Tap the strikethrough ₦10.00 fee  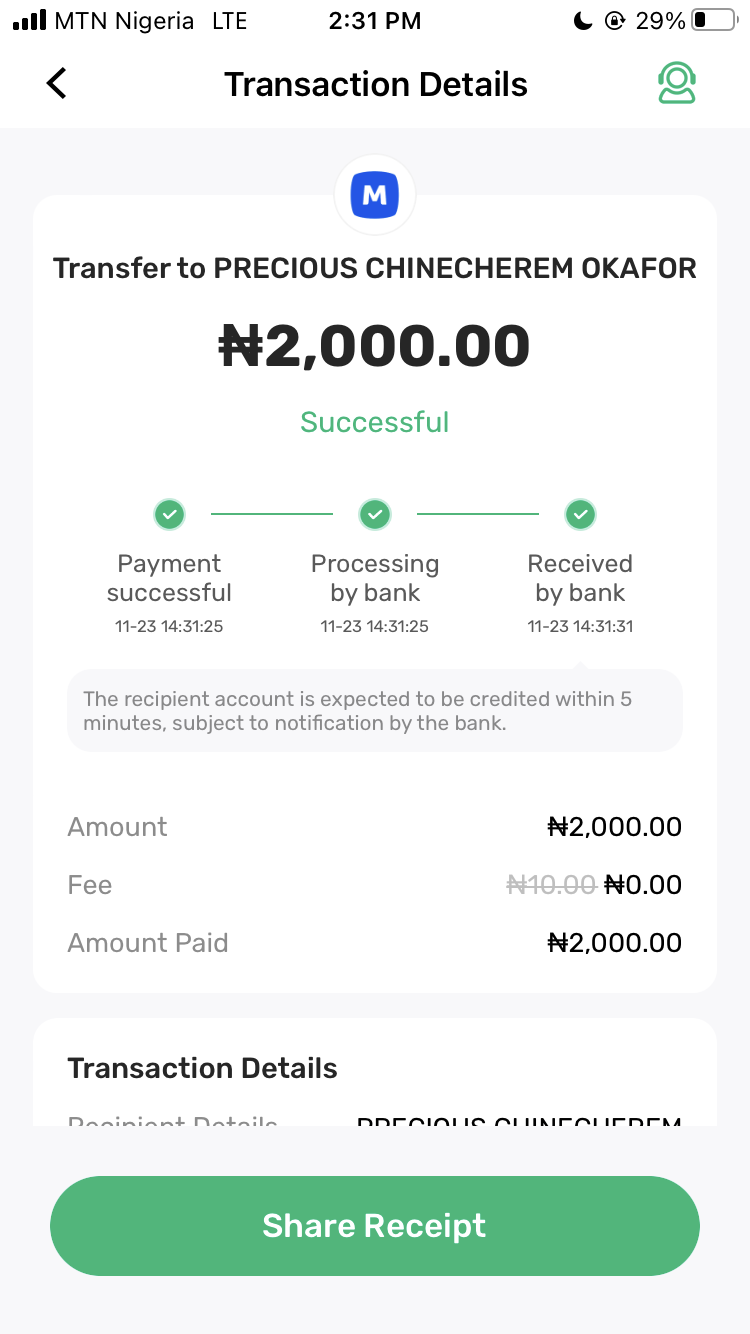coord(551,885)
